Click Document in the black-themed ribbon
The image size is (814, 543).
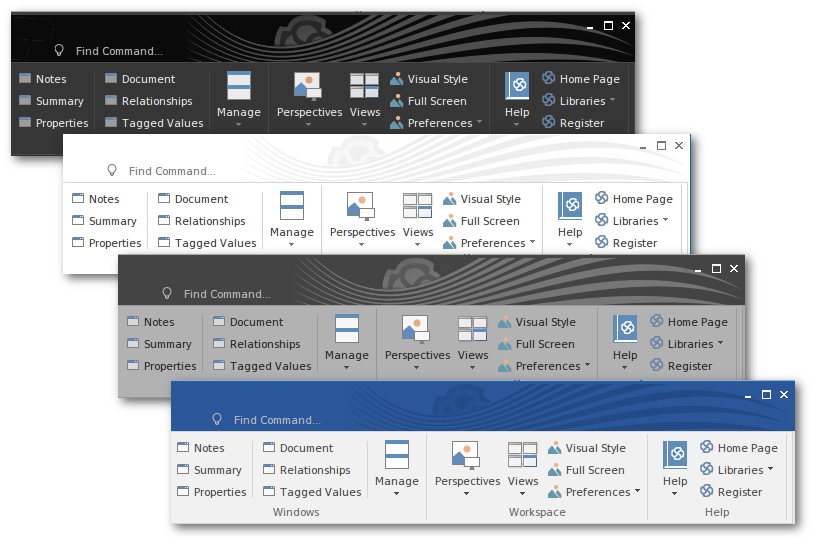click(147, 79)
